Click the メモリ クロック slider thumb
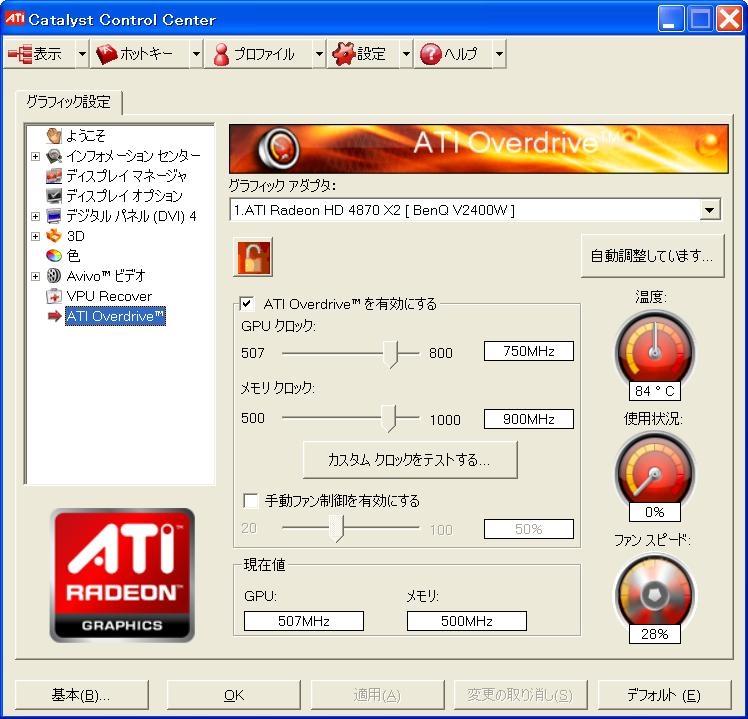This screenshot has width=748, height=719. [x=389, y=418]
